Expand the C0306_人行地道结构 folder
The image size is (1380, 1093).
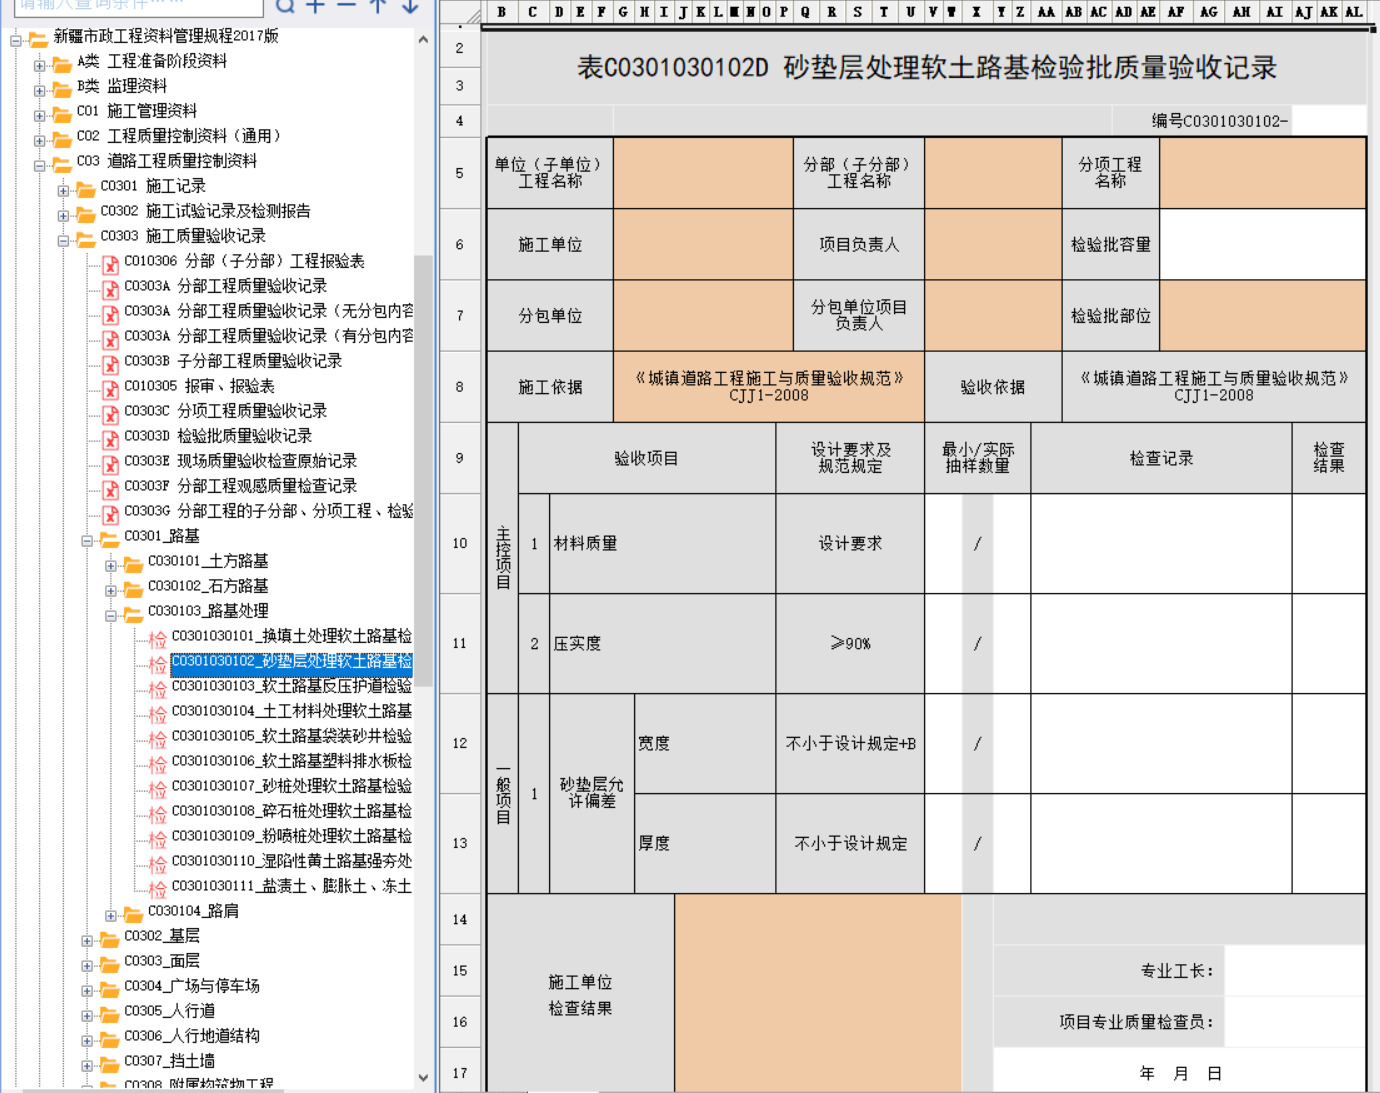click(87, 1040)
